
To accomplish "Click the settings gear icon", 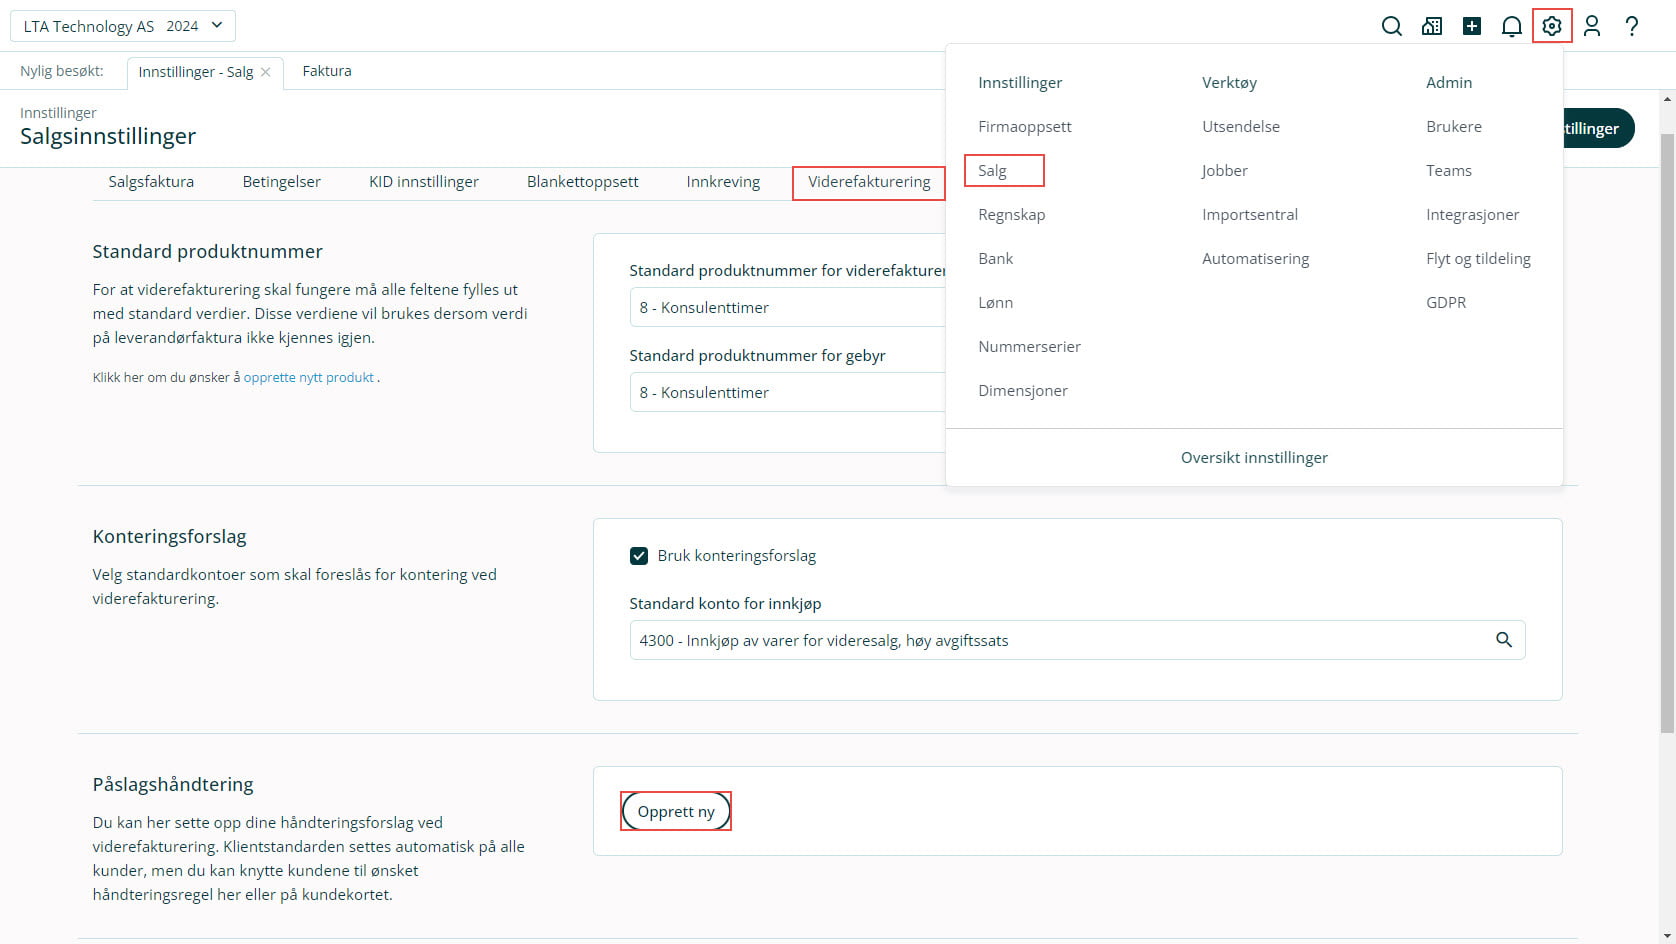I will pos(1552,27).
